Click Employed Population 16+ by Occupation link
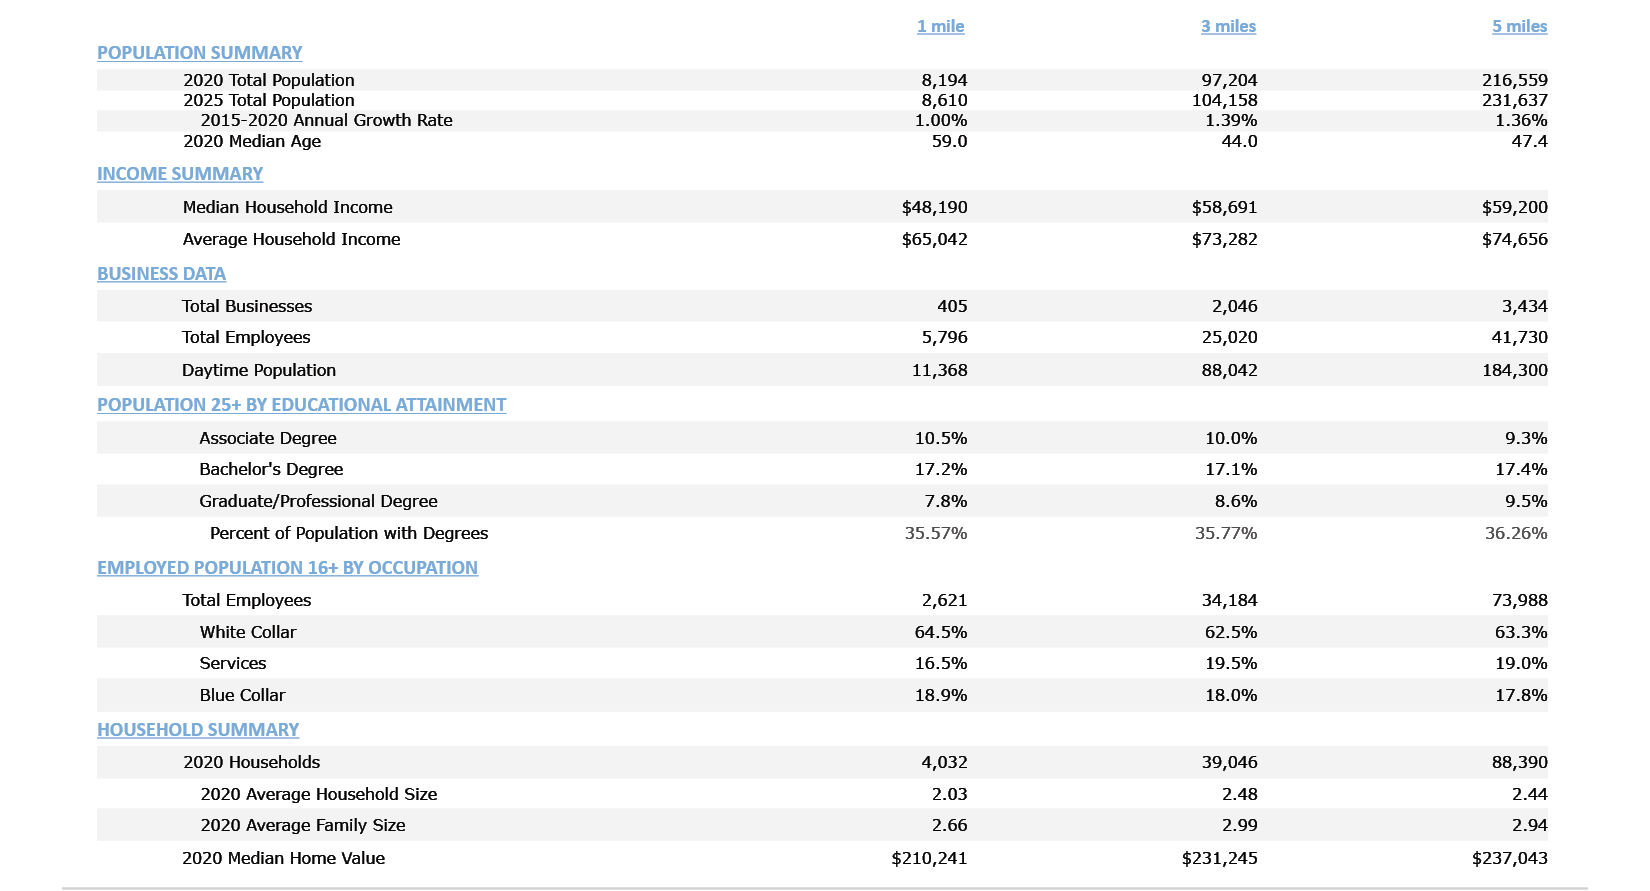 [287, 568]
